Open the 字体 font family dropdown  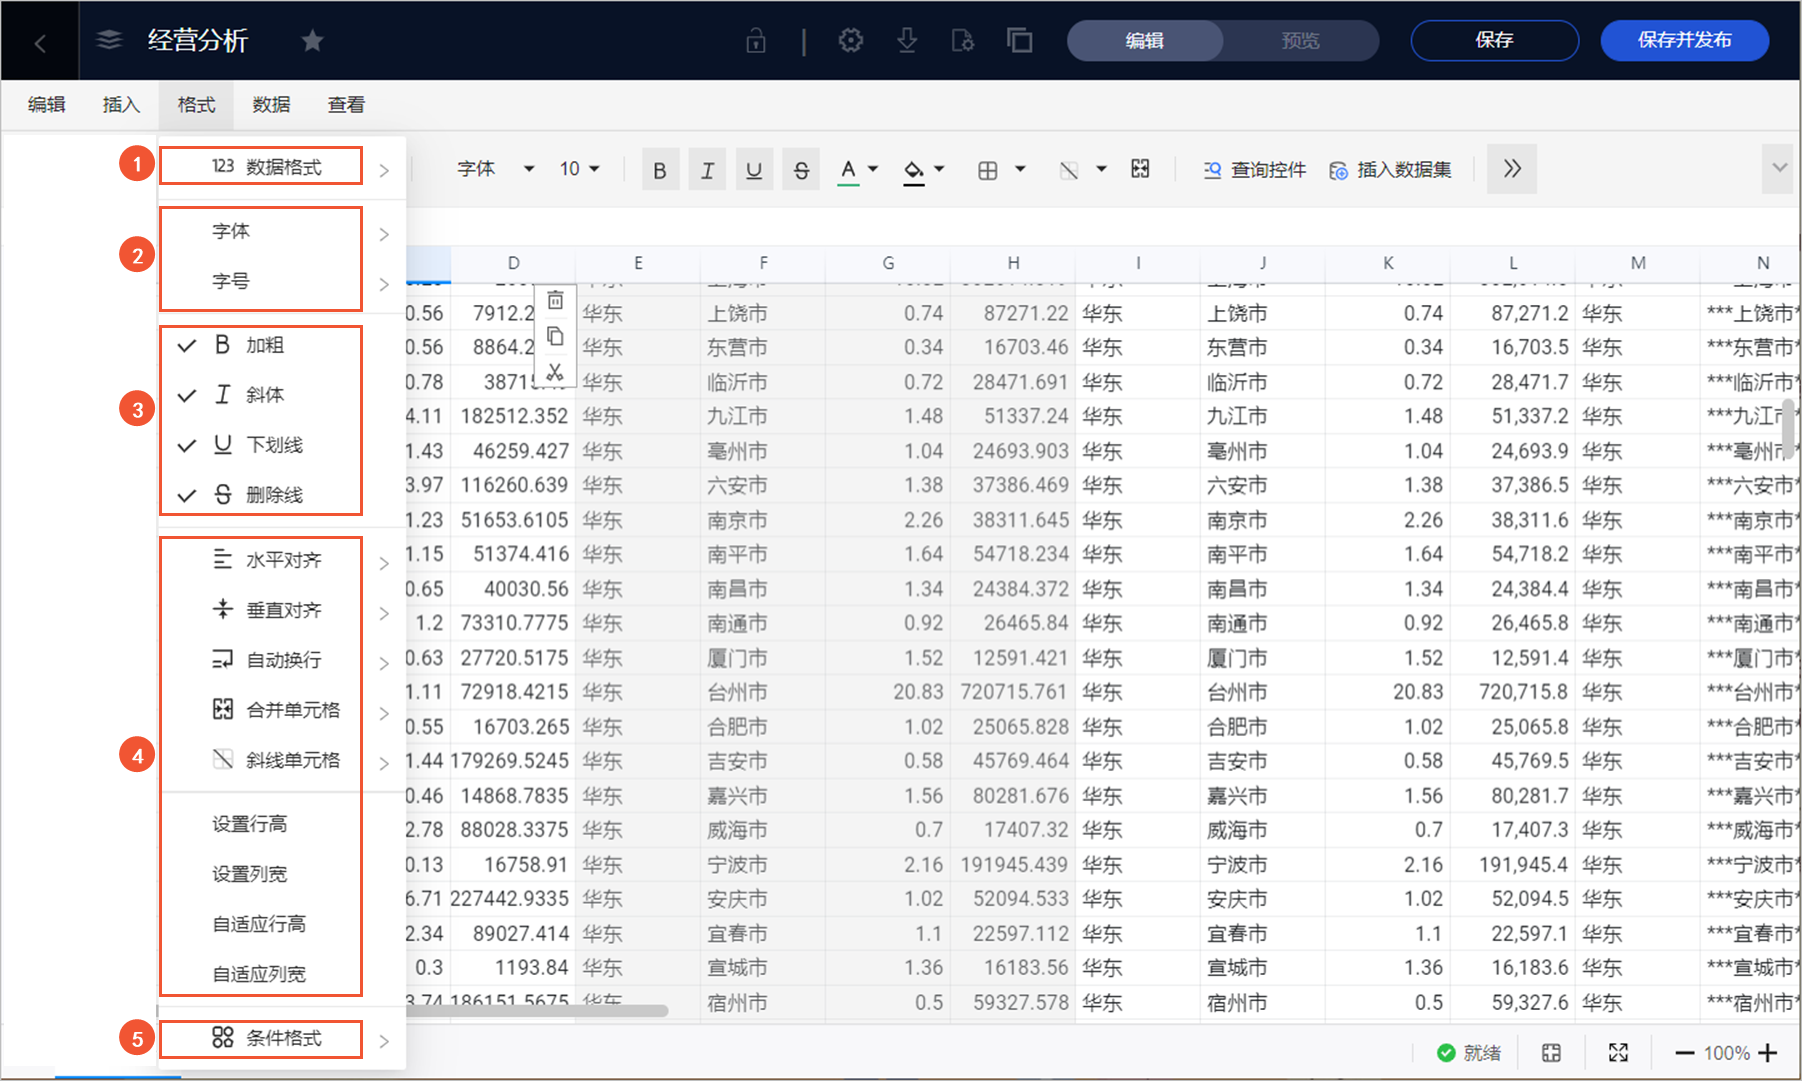[496, 169]
